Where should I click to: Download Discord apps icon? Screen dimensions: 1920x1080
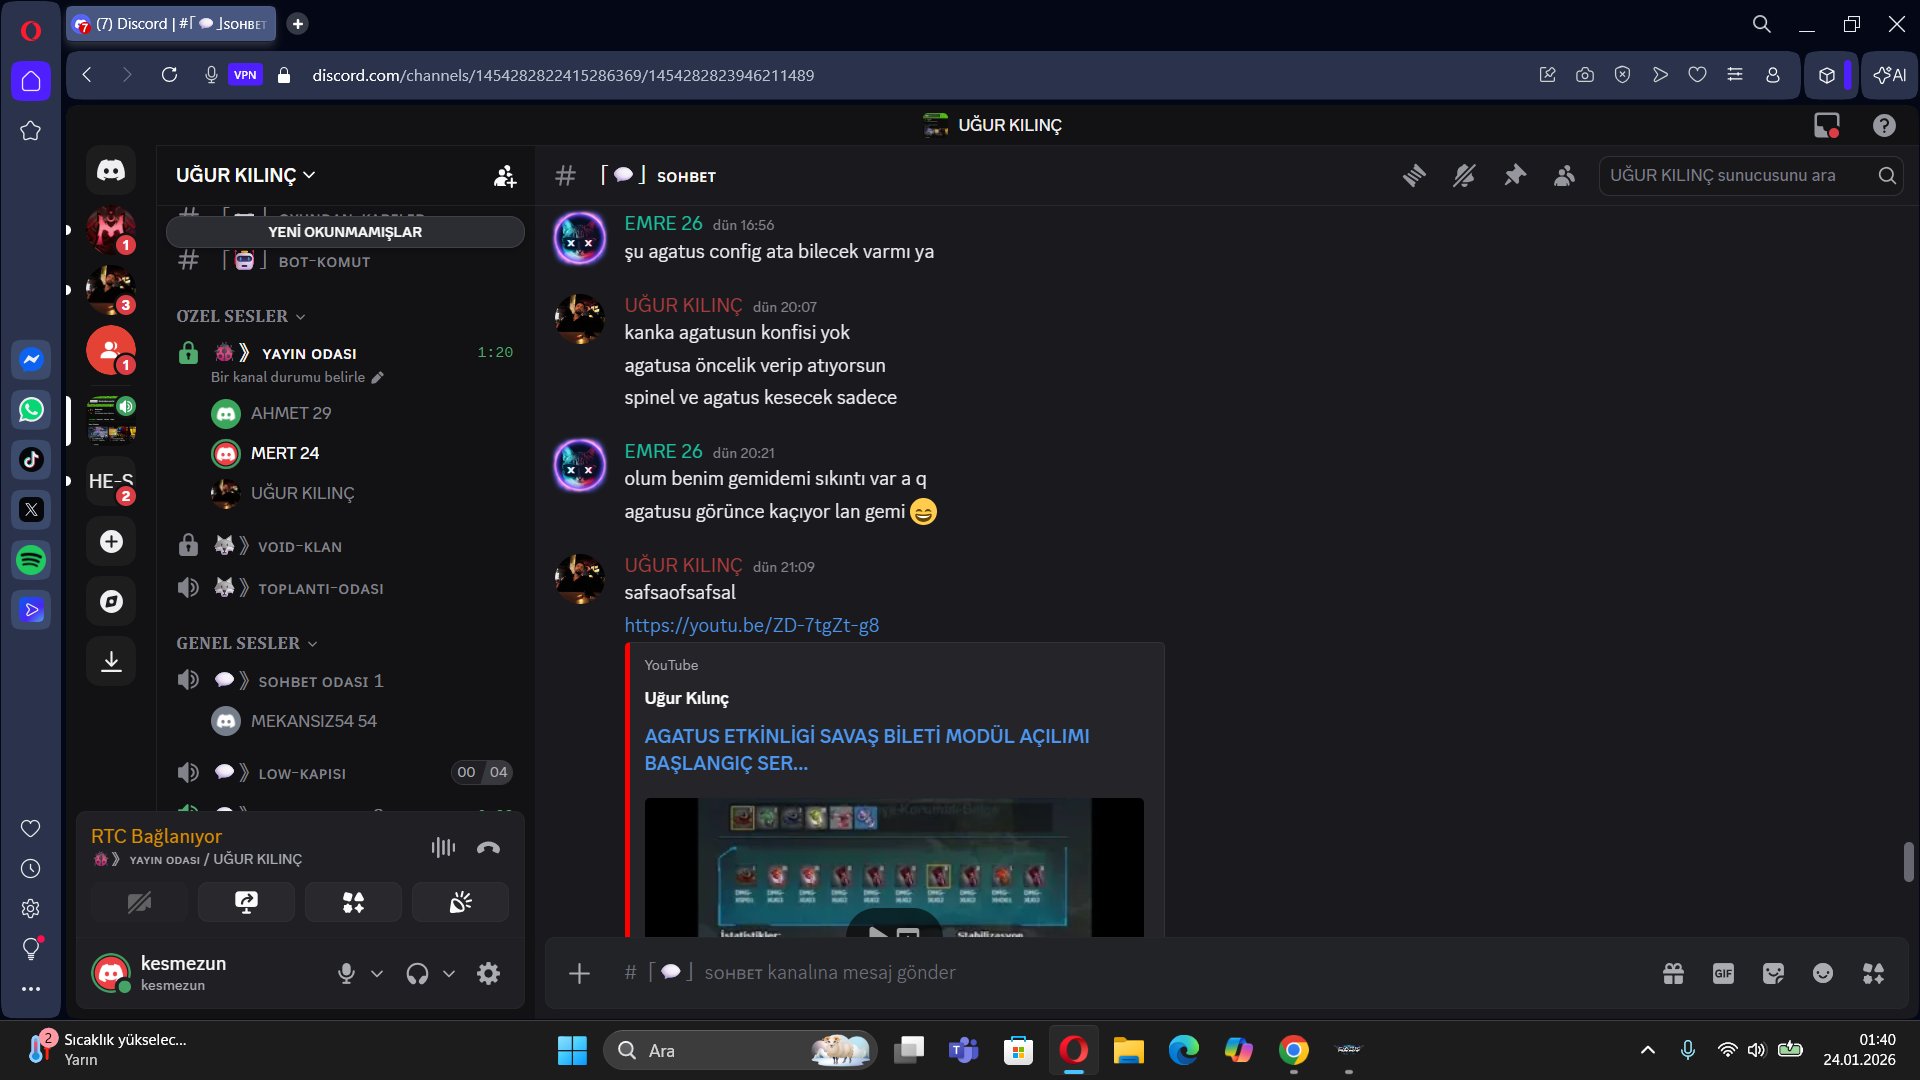[111, 661]
